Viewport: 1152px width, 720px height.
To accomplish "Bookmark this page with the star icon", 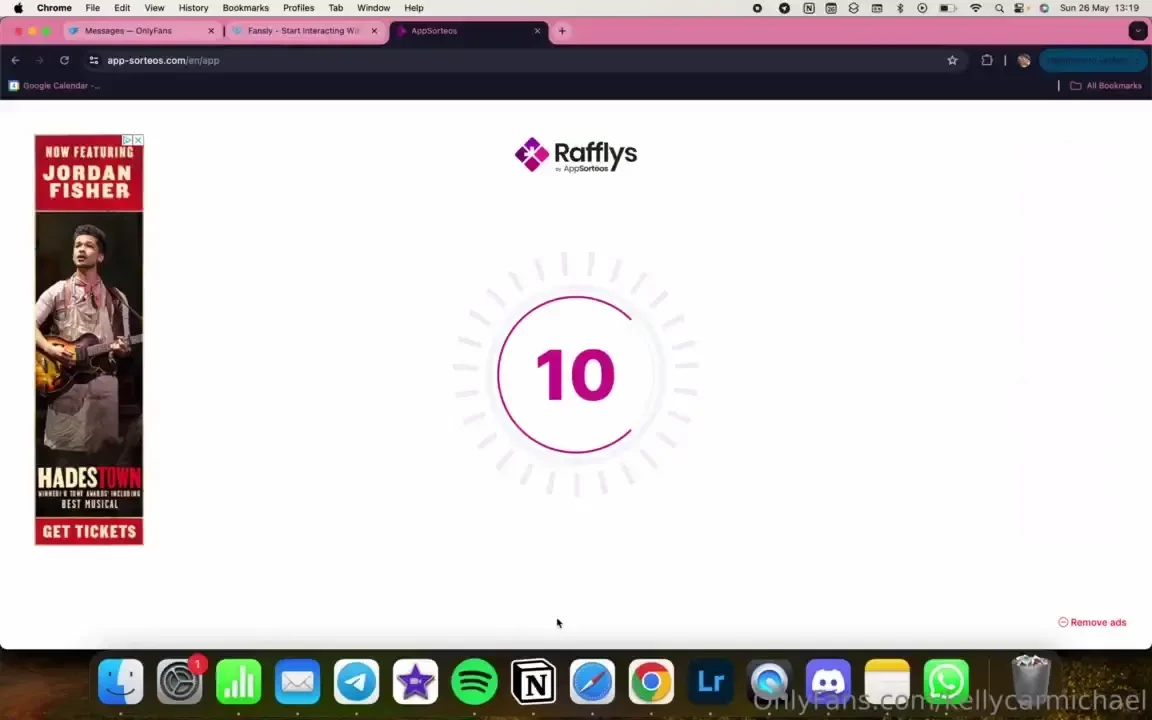I will pos(952,60).
